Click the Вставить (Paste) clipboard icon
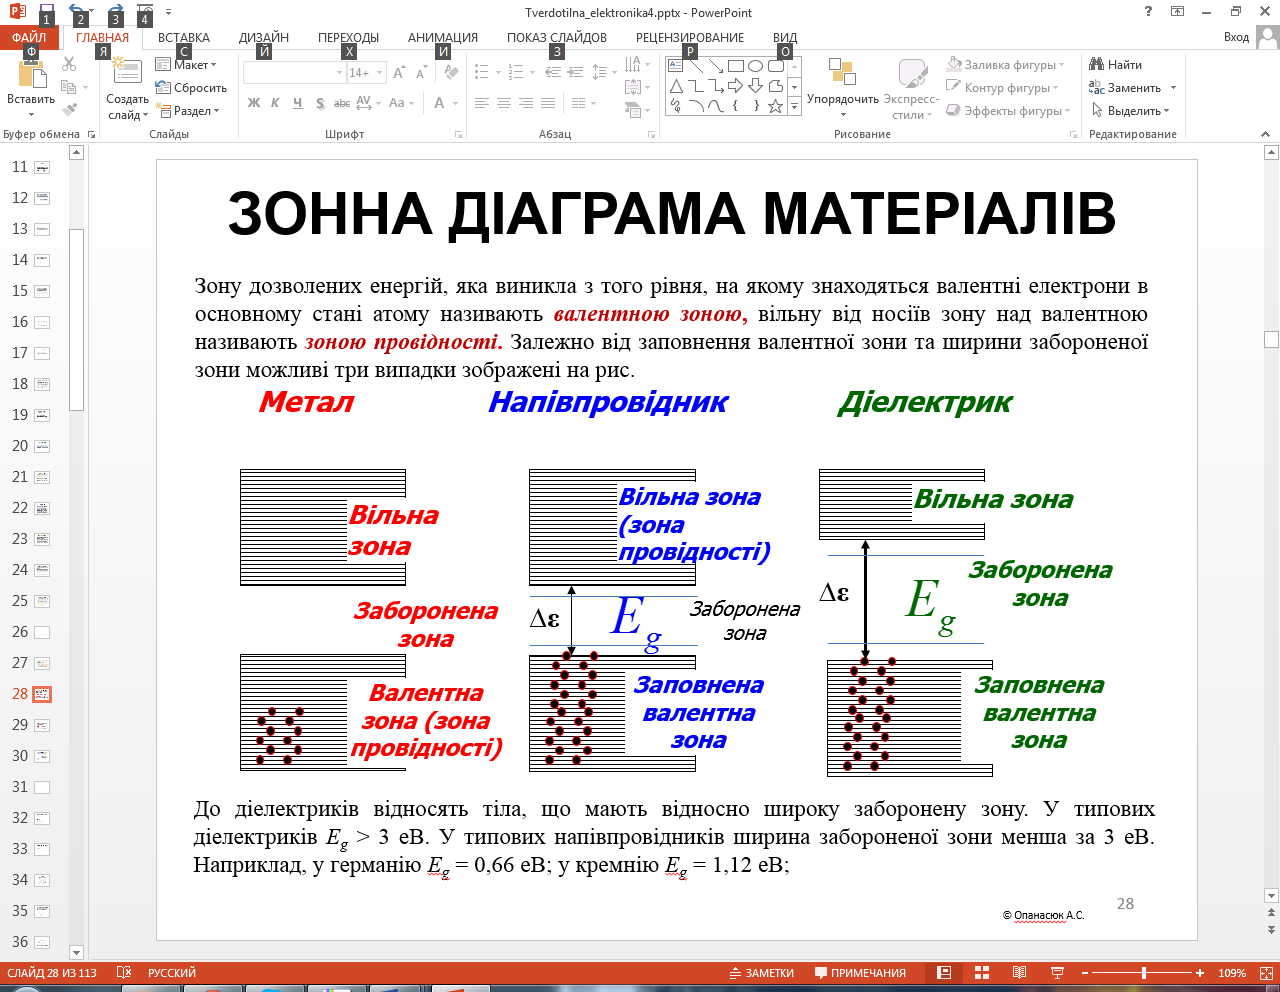1280x992 pixels. coord(31,76)
